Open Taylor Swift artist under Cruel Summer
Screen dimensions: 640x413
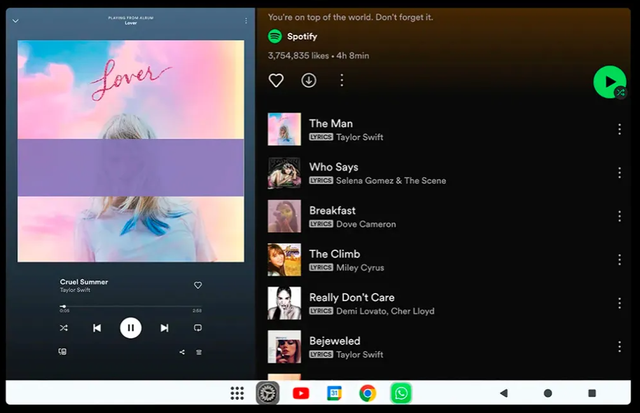pyautogui.click(x=75, y=290)
